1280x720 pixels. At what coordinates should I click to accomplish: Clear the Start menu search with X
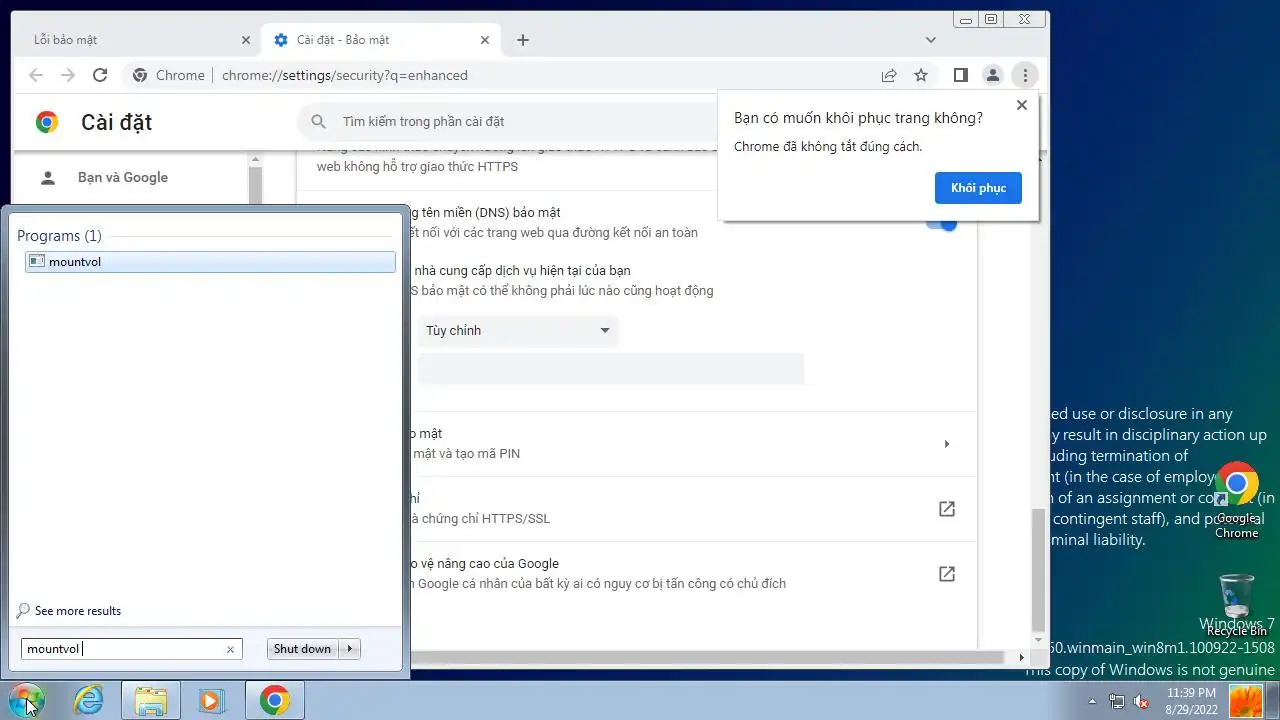pos(230,649)
